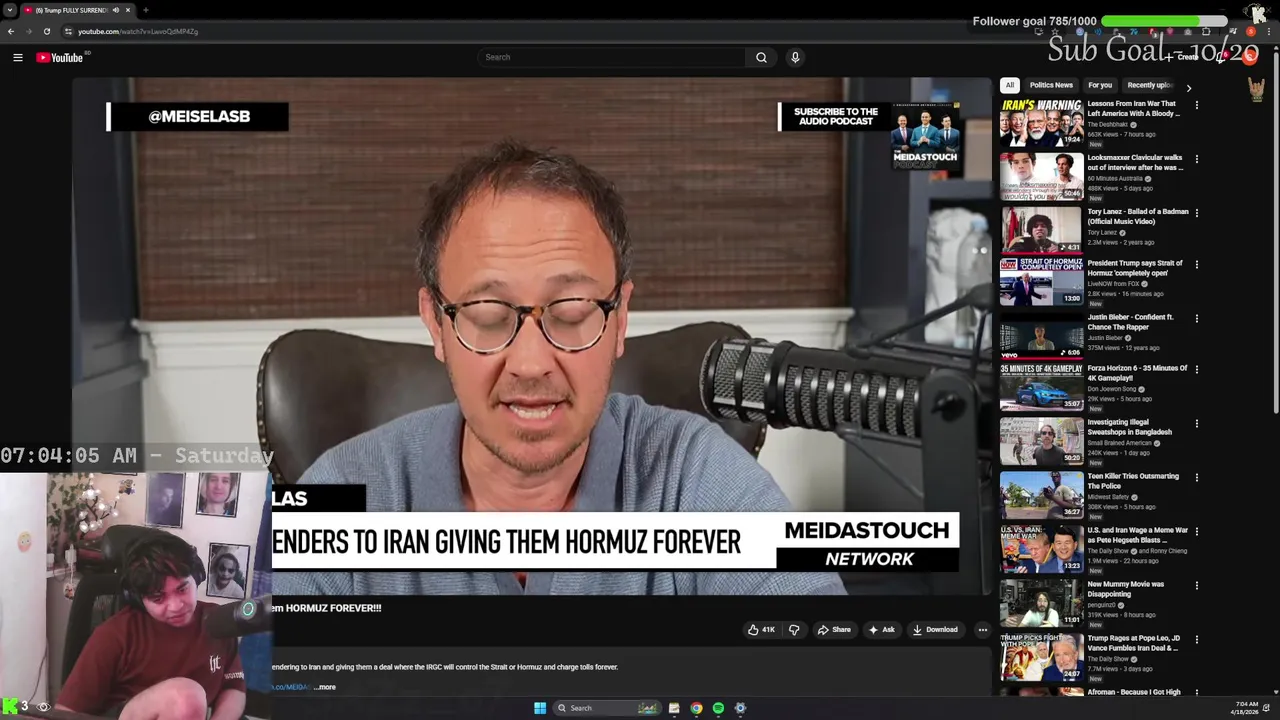The image size is (1280, 720).
Task: Visit Midwest Safety channel name
Action: coord(1108,497)
